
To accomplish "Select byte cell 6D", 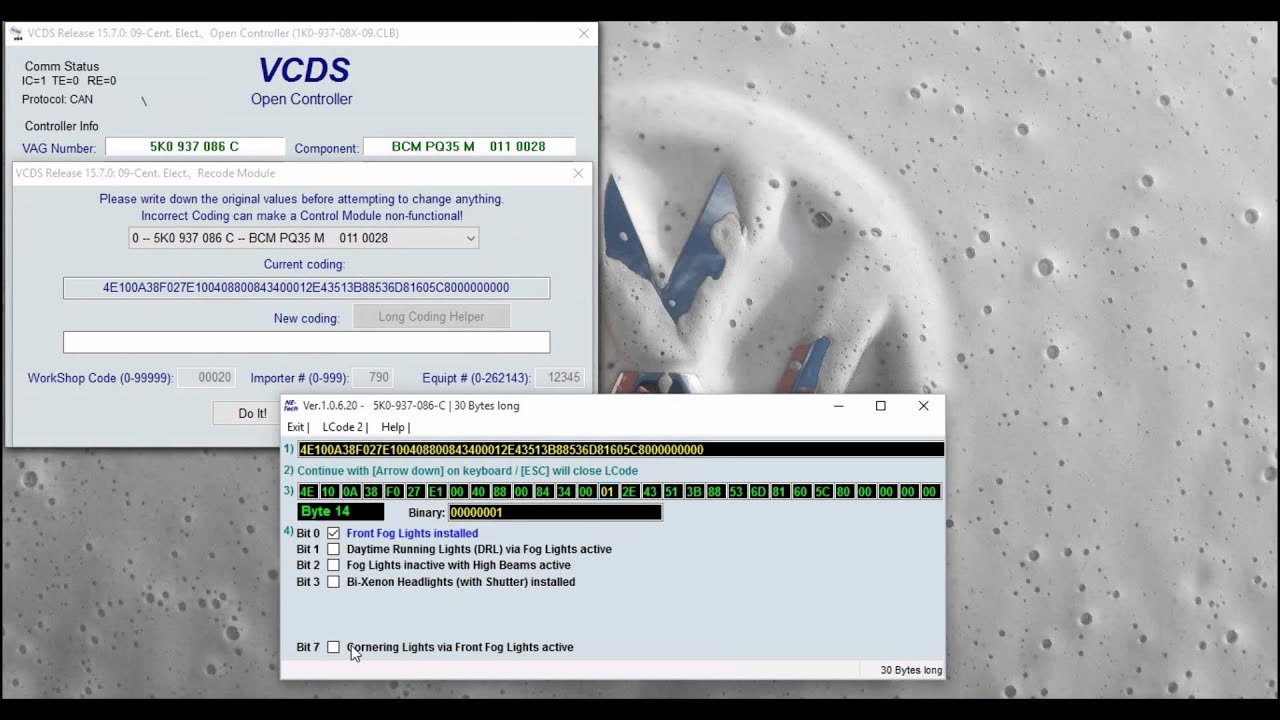I will pyautogui.click(x=758, y=491).
